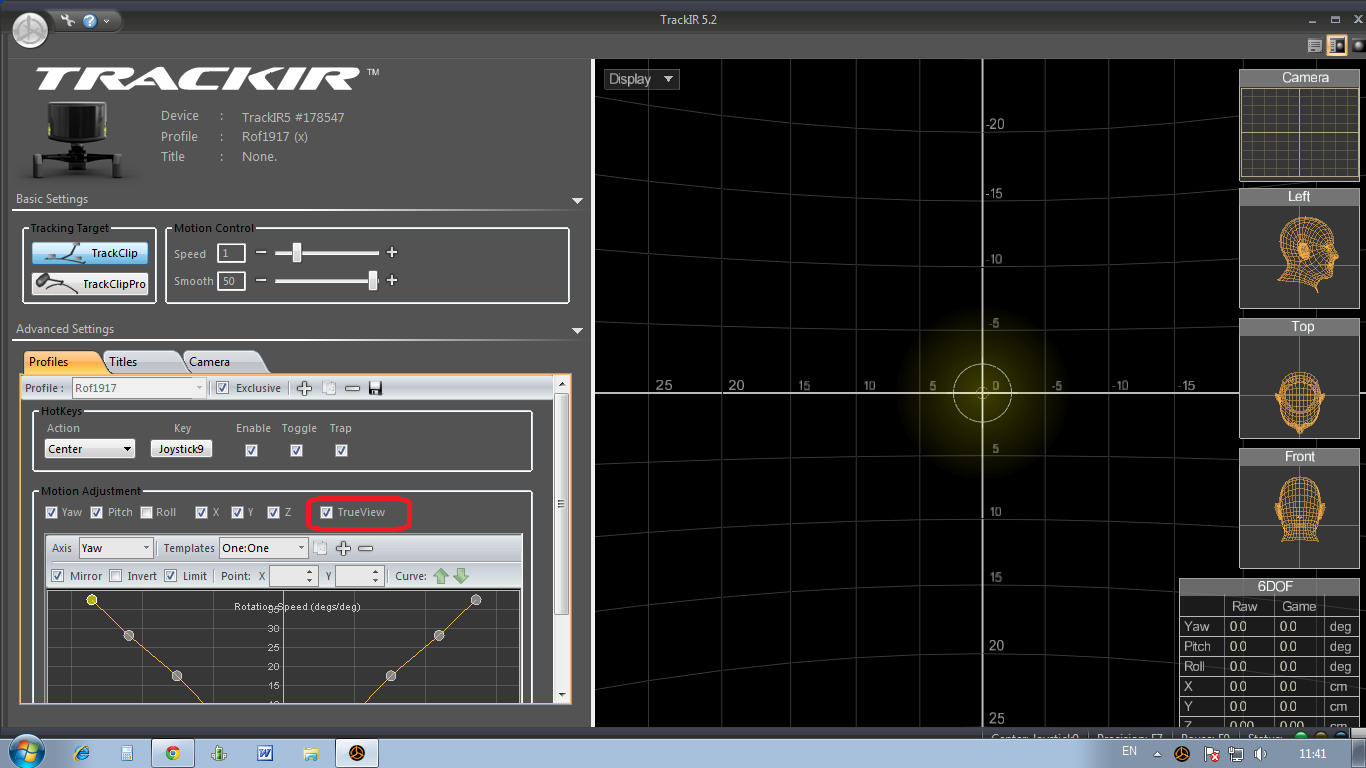Click the Smooth value field showing 50
The image size is (1366, 768).
coord(231,281)
